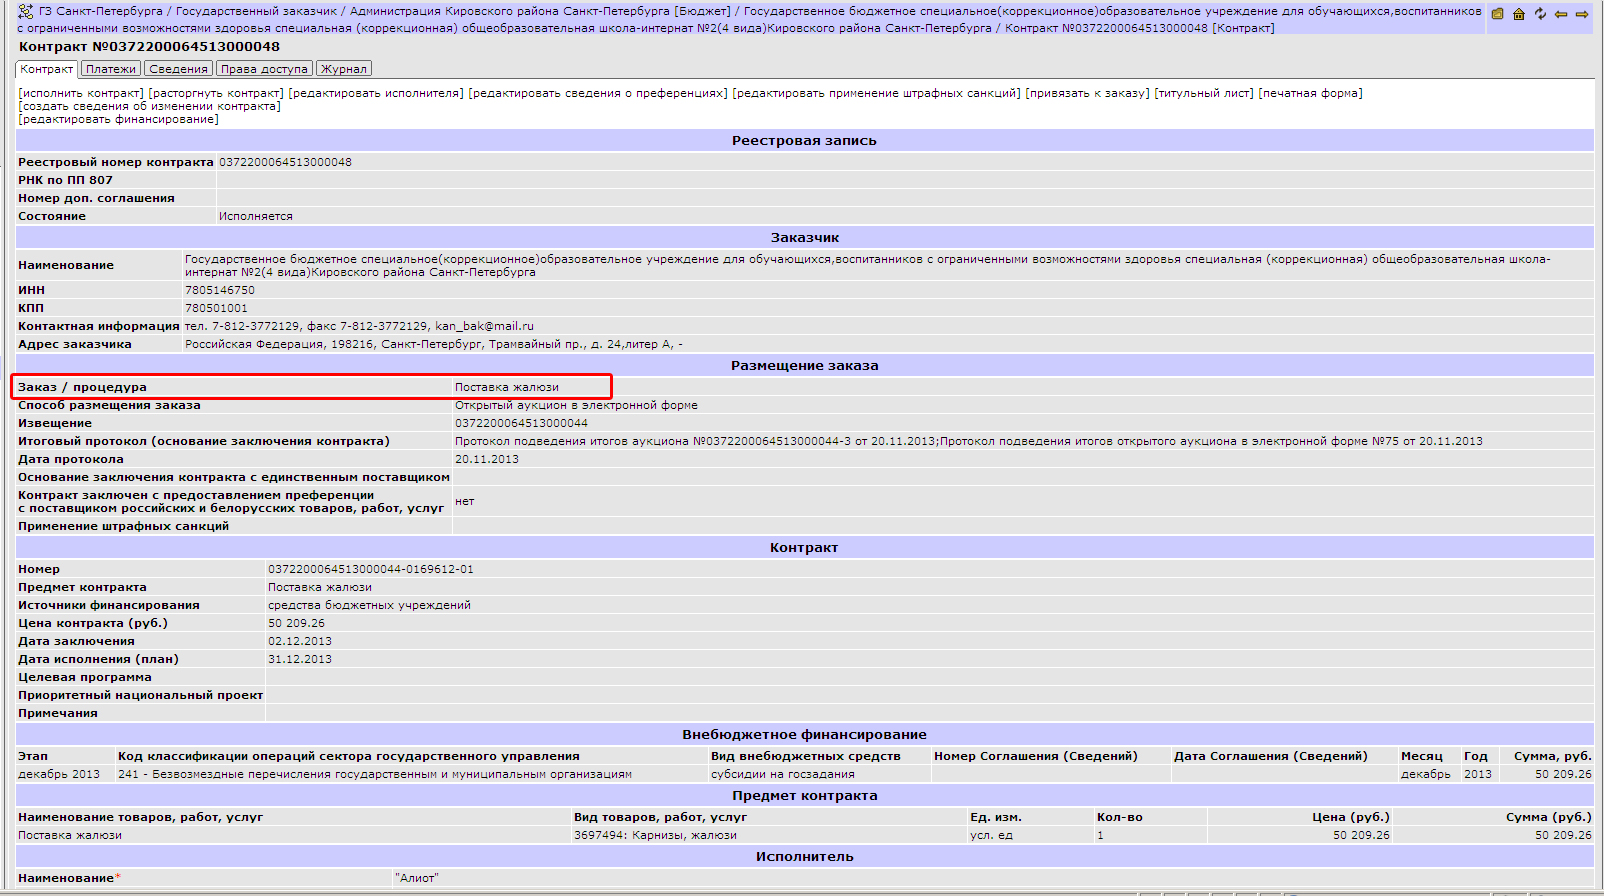Open the Платежи tab
The image size is (1604, 896).
tap(111, 69)
